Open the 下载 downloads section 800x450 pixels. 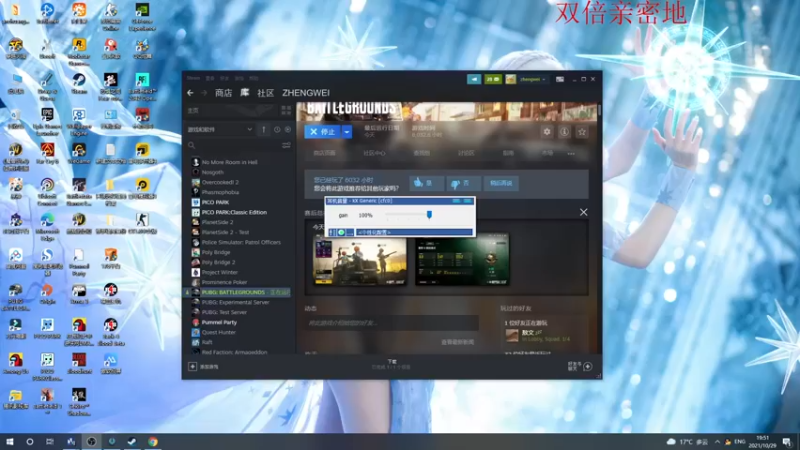pyautogui.click(x=392, y=364)
